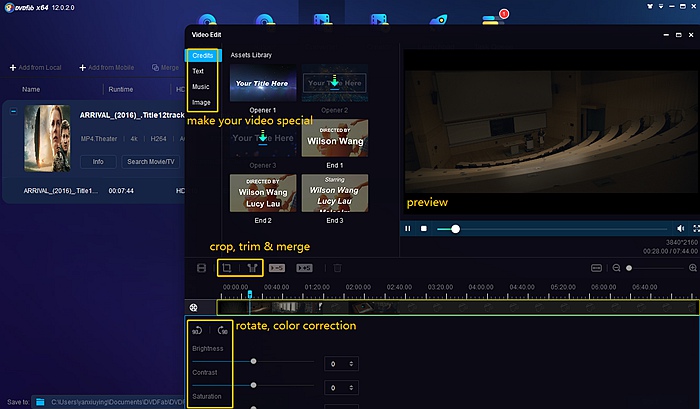700x409 pixels.
Task: Open the second film-strip module icon
Action: pos(379,20)
